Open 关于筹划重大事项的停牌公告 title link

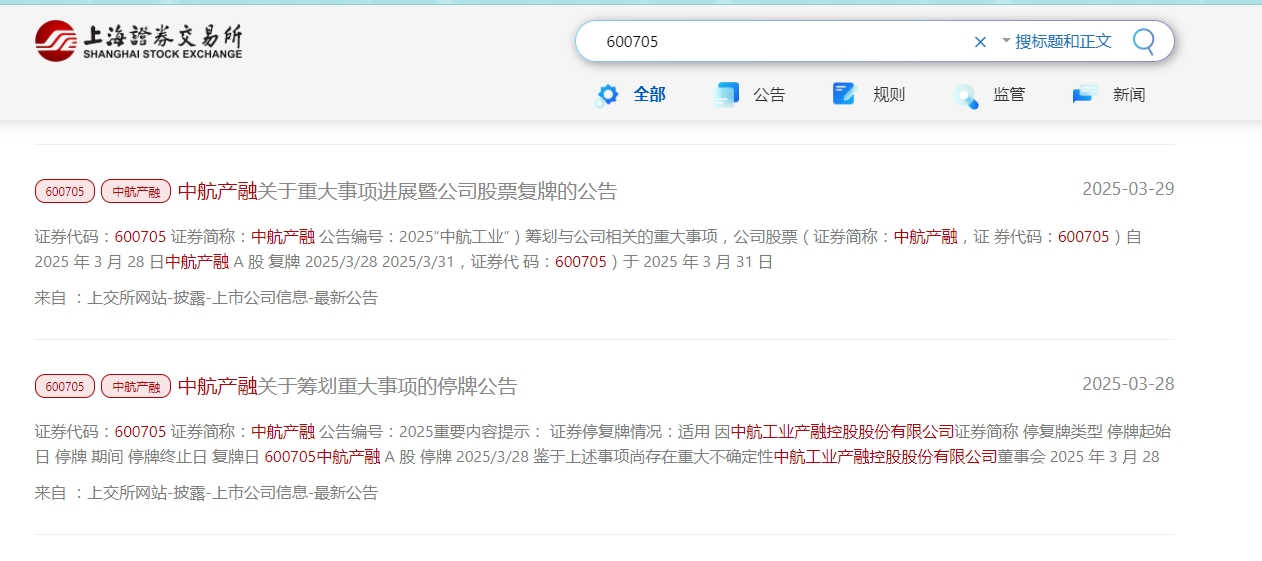coord(348,386)
